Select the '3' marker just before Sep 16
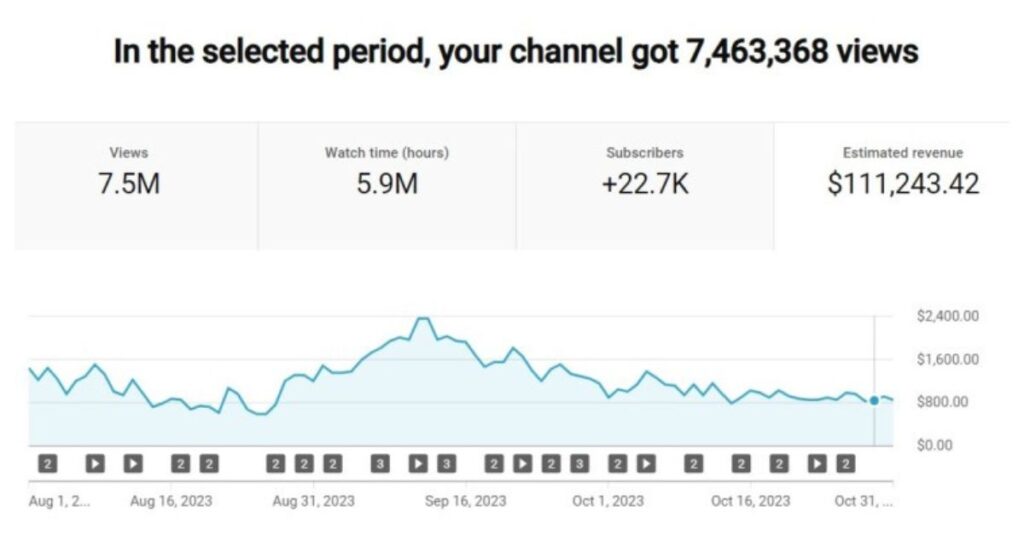The image size is (1024, 536). pos(446,464)
